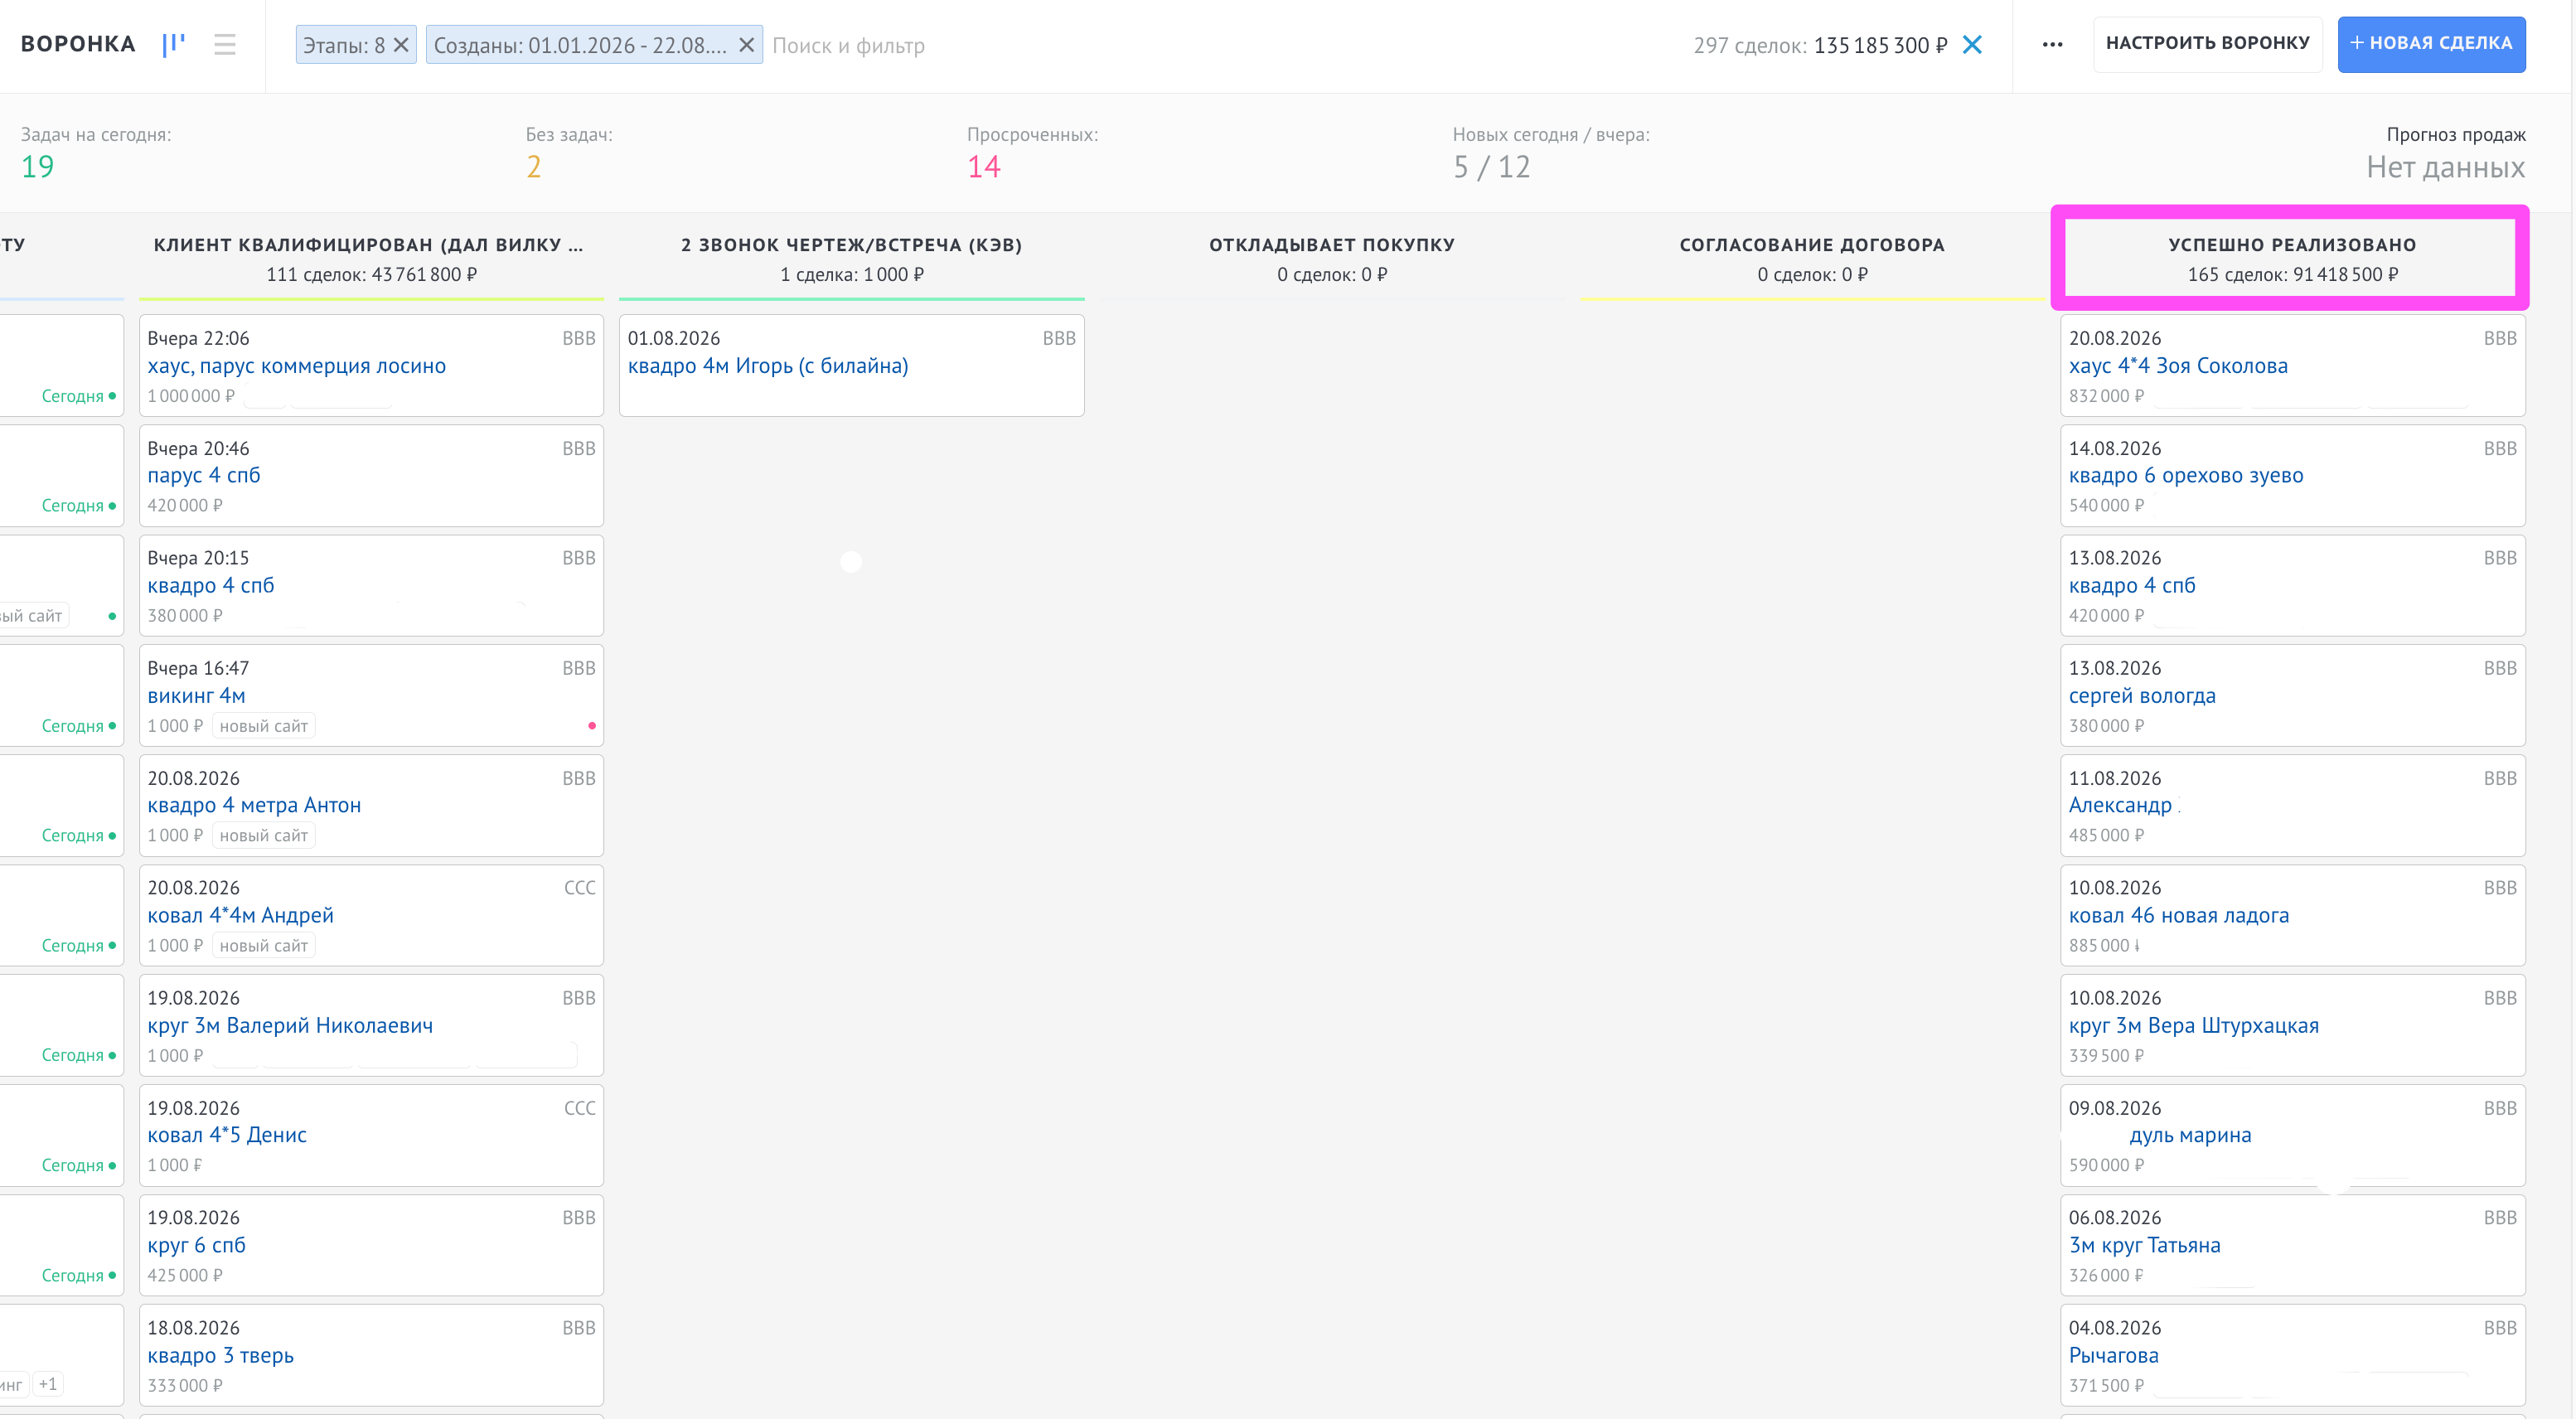Screen dimensions: 2576x1419
Task: Open deal ковал 46 новая ладога
Action: pos(2179,916)
